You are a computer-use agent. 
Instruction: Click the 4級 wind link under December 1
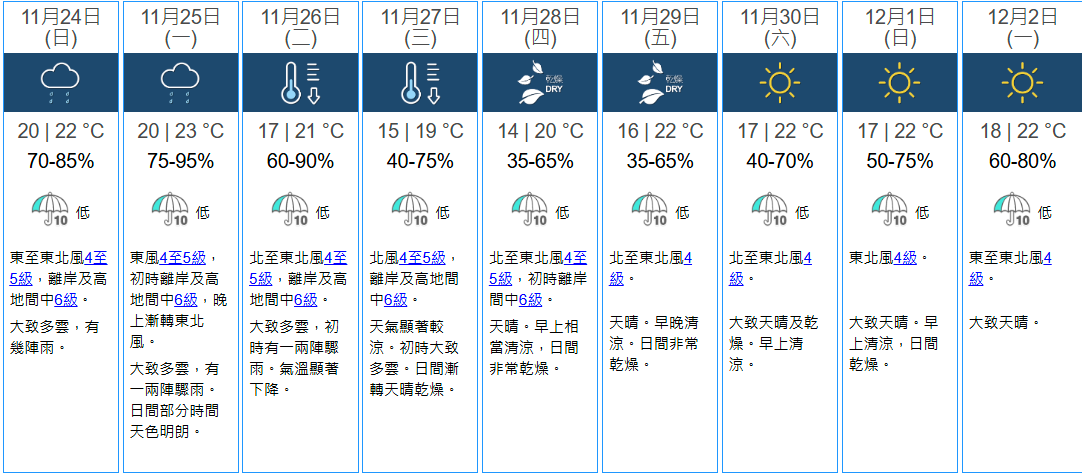tap(905, 258)
